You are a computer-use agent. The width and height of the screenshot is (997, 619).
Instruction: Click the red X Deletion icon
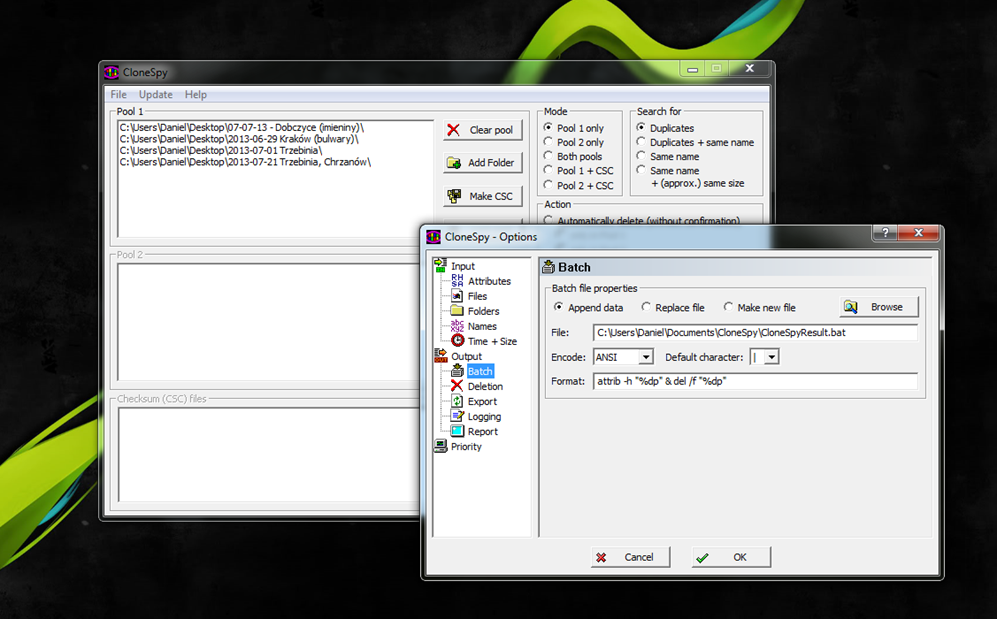tap(457, 386)
